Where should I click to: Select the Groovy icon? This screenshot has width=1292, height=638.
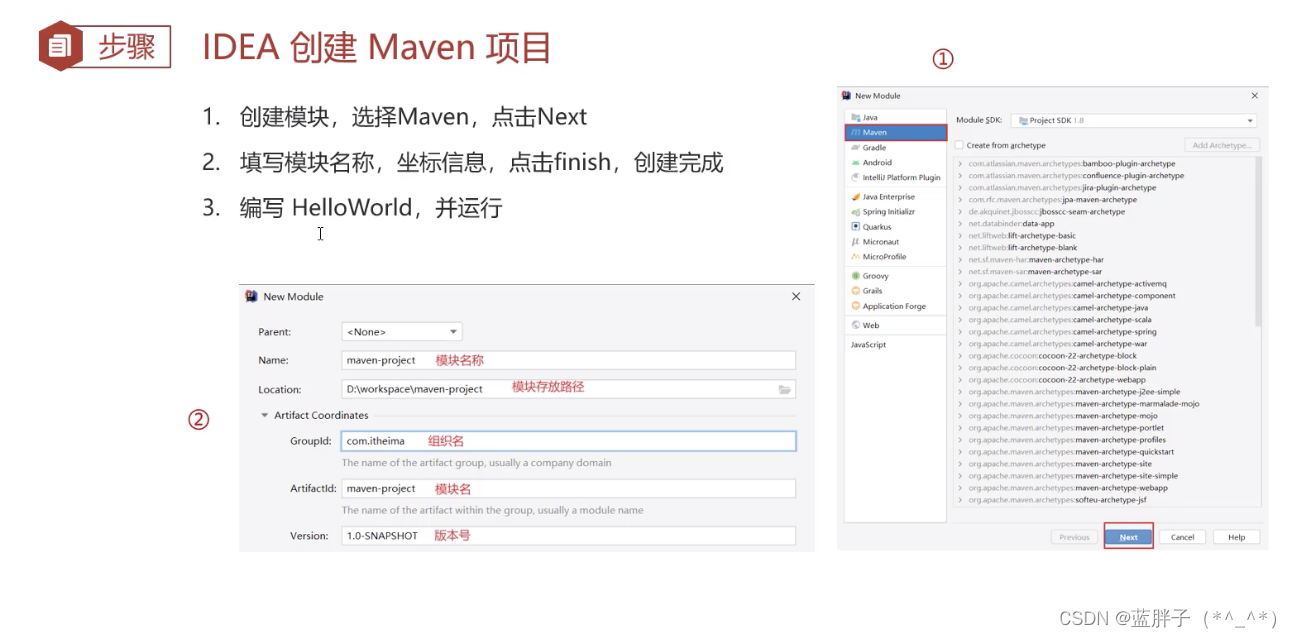pos(855,276)
